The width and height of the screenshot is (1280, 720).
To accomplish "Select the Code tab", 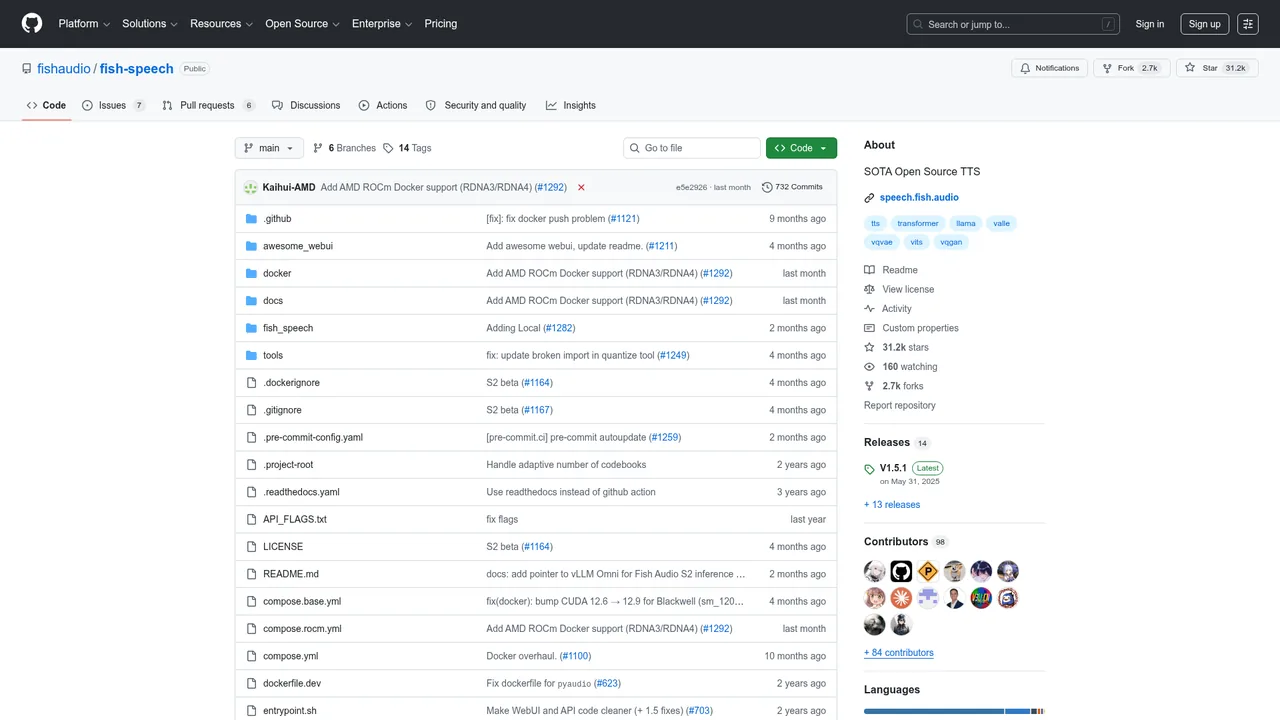I will pos(46,105).
